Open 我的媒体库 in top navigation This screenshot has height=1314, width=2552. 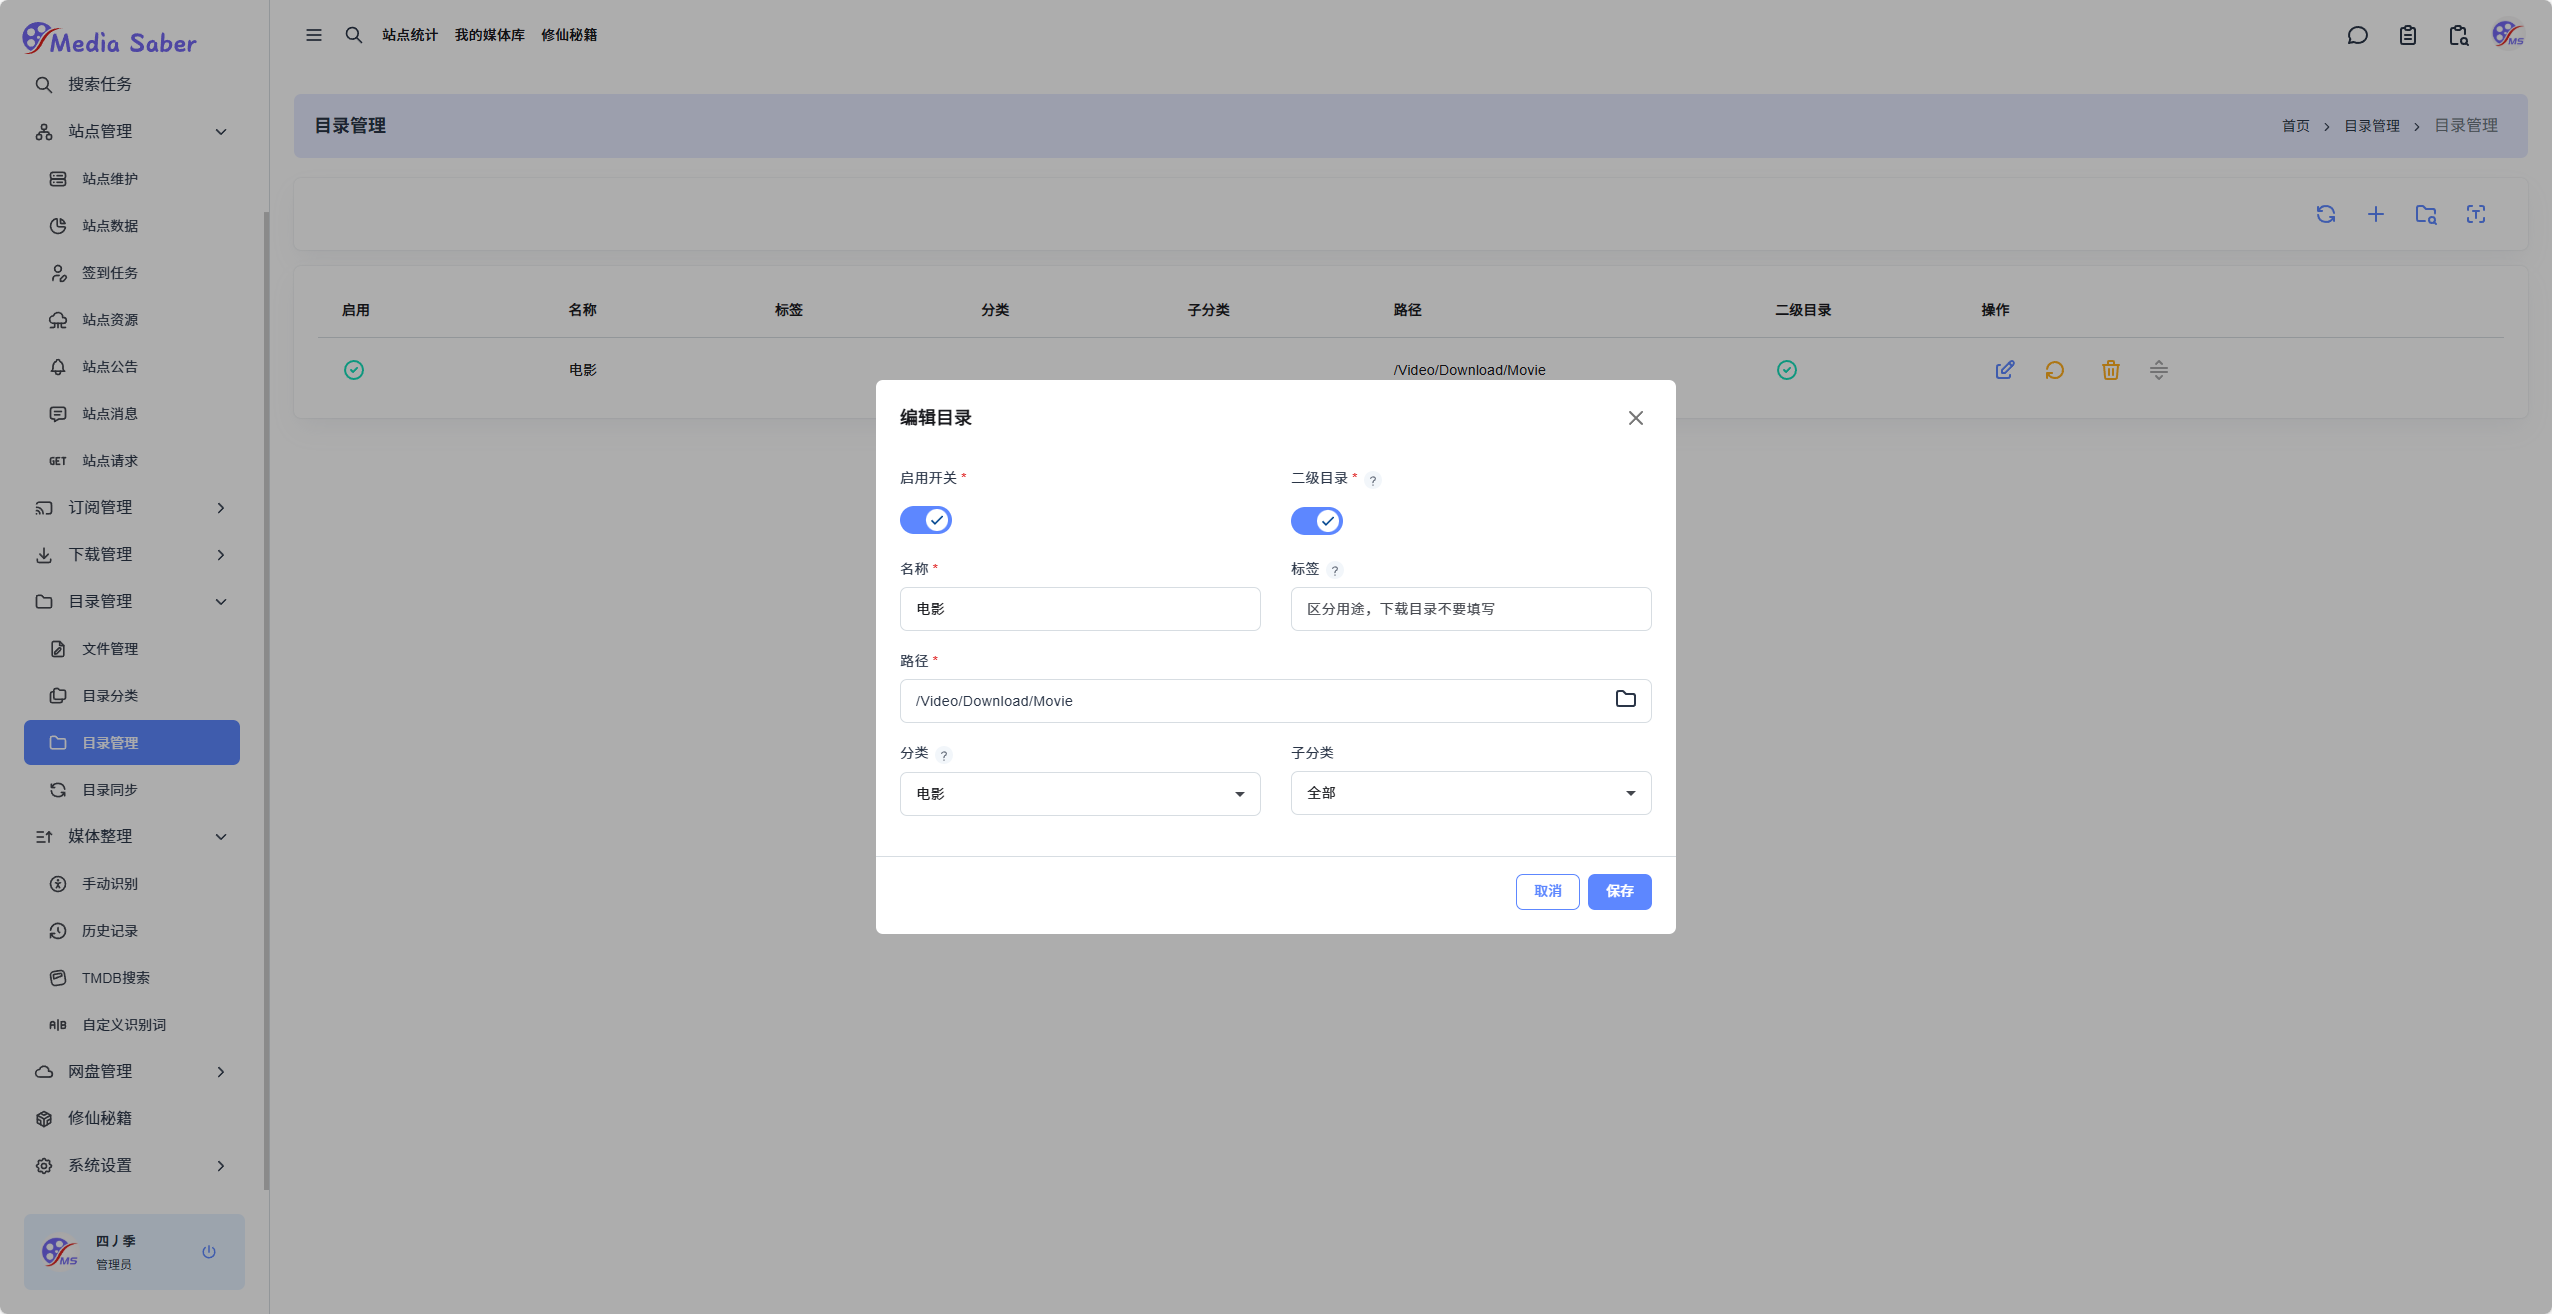(x=489, y=35)
